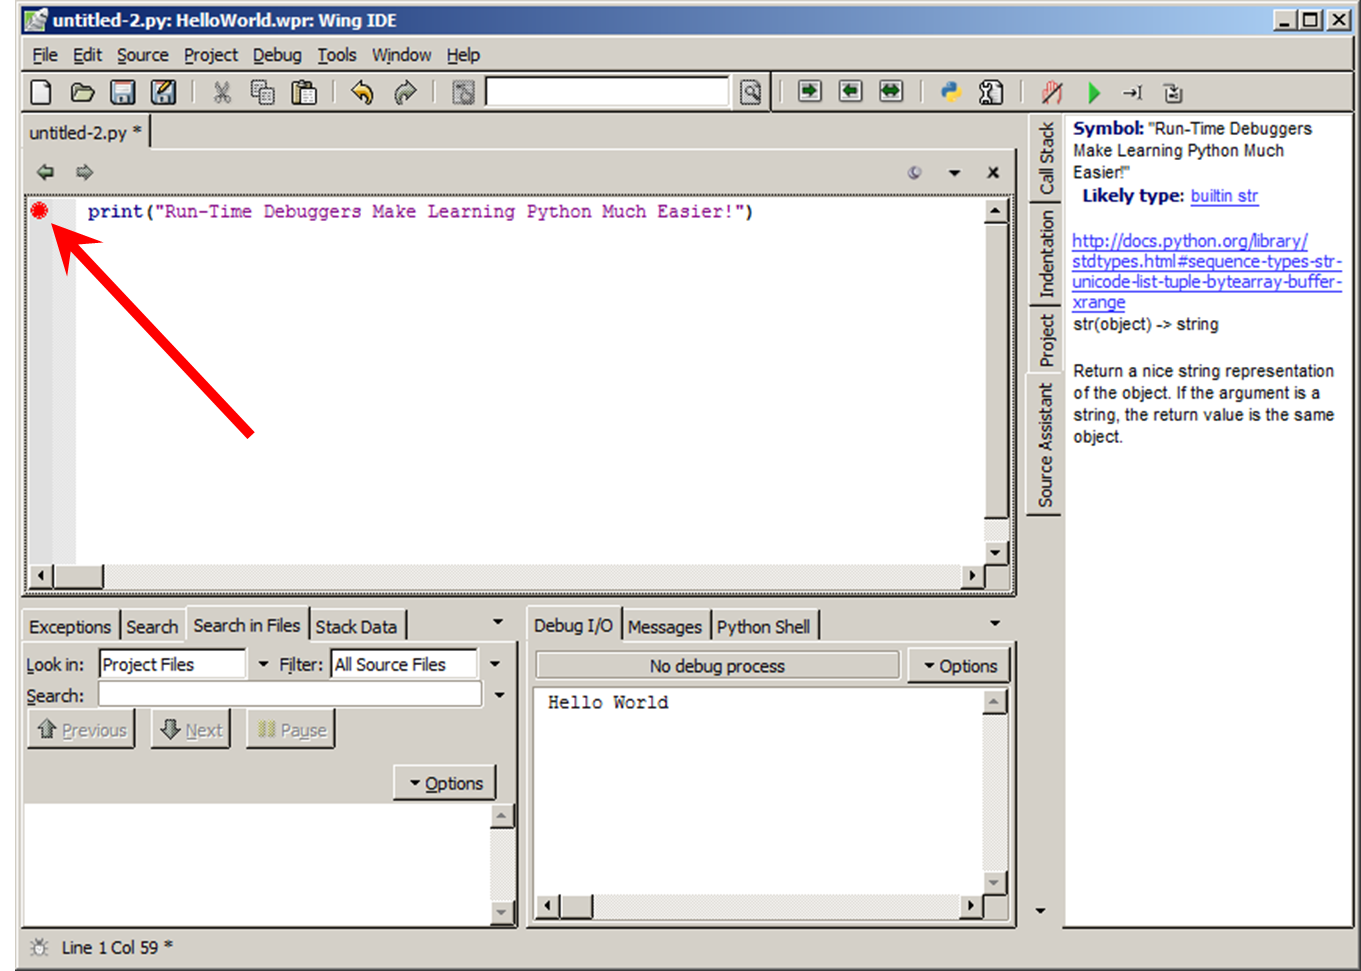Viewport: 1361px width, 971px height.
Task: Click the editor's vertical scrollbar thumb
Action: [995, 370]
